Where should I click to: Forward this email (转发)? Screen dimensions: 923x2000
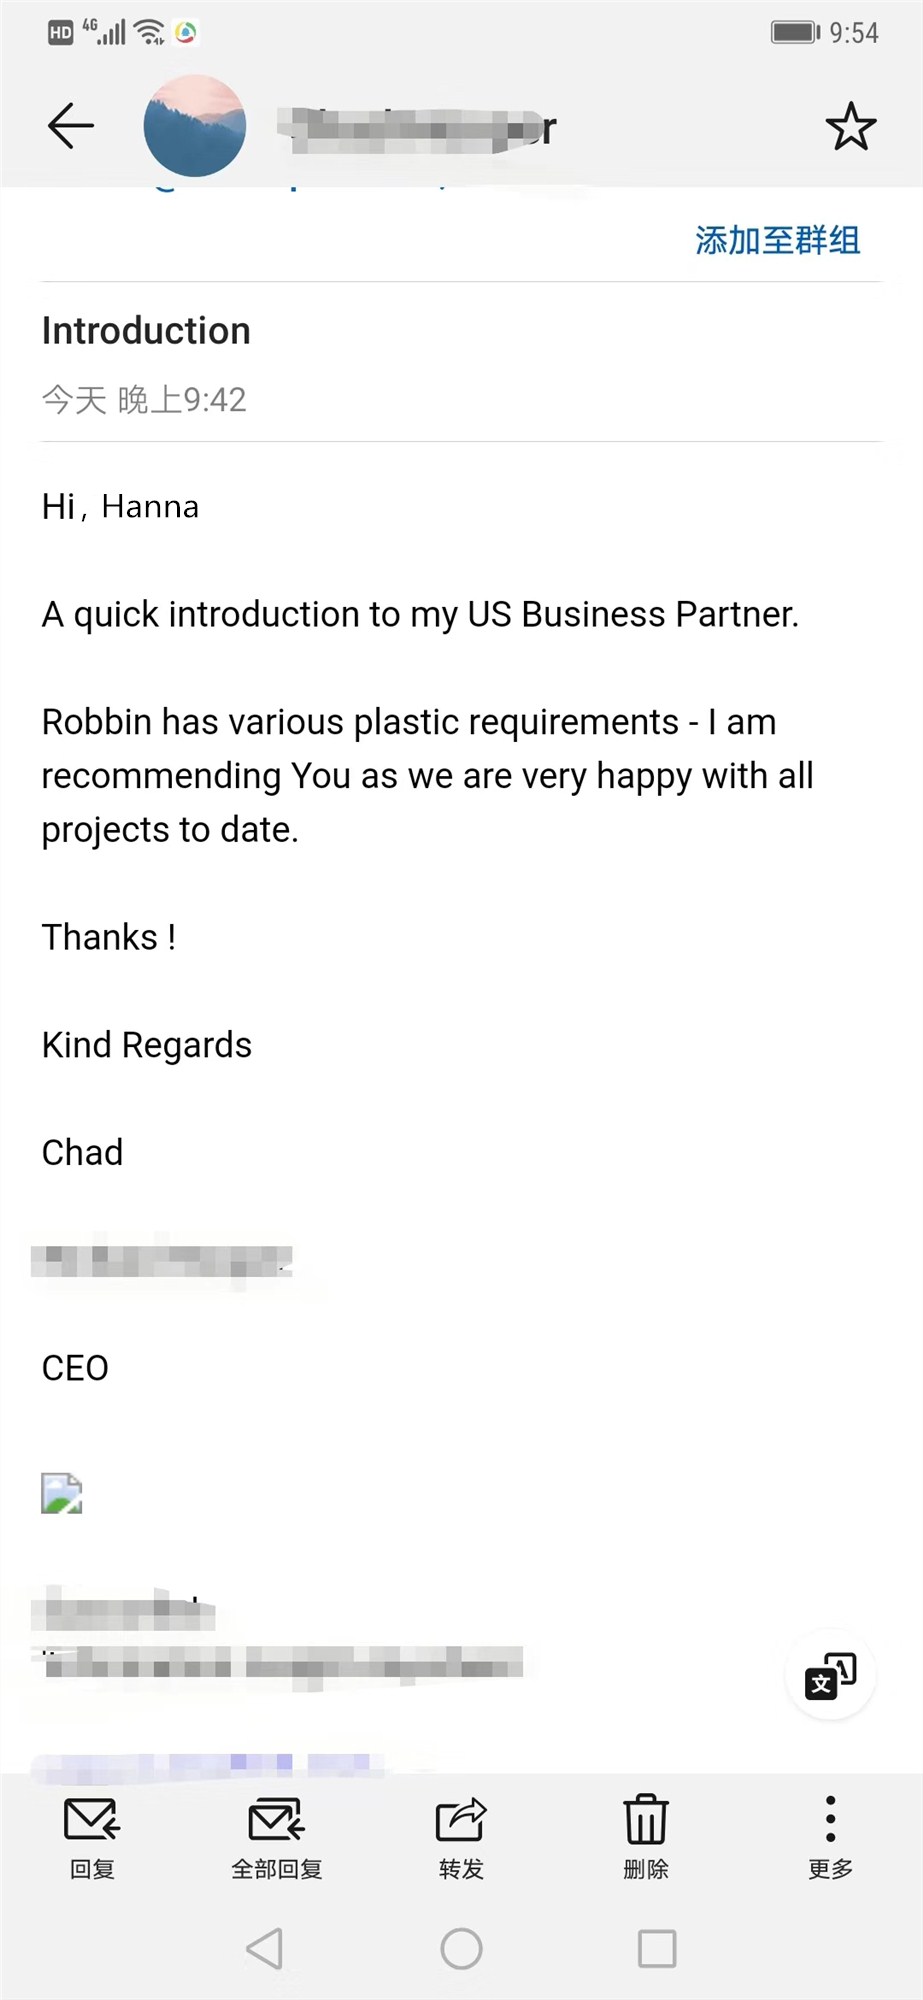point(461,1838)
